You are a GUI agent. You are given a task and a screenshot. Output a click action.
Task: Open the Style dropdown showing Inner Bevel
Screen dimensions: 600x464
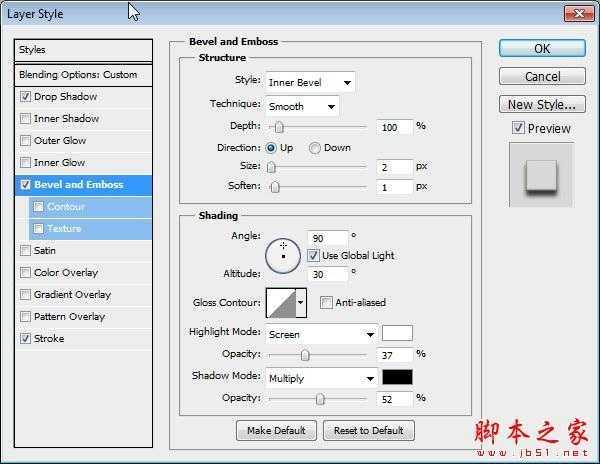(309, 82)
